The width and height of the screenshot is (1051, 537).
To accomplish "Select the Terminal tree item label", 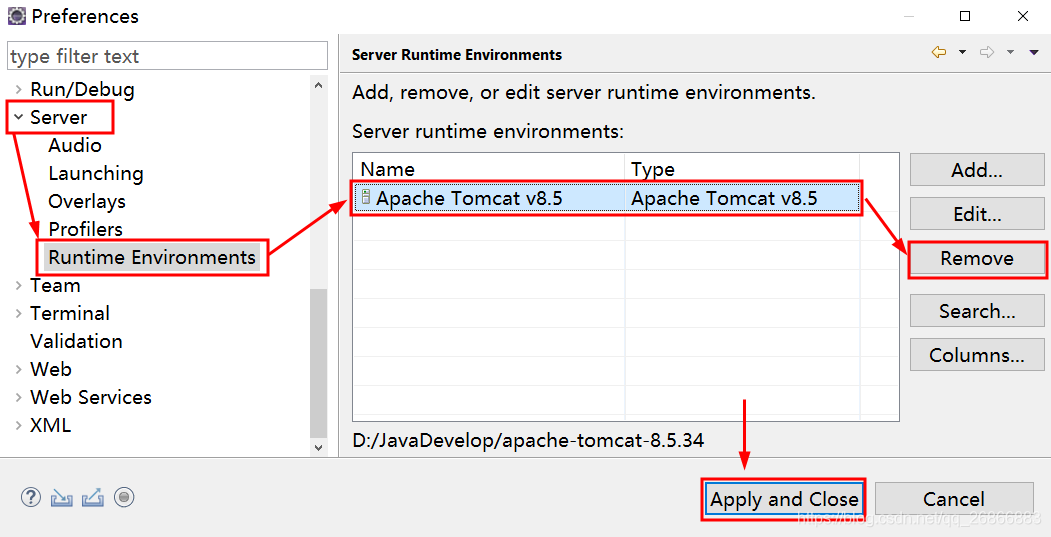I will tap(70, 314).
